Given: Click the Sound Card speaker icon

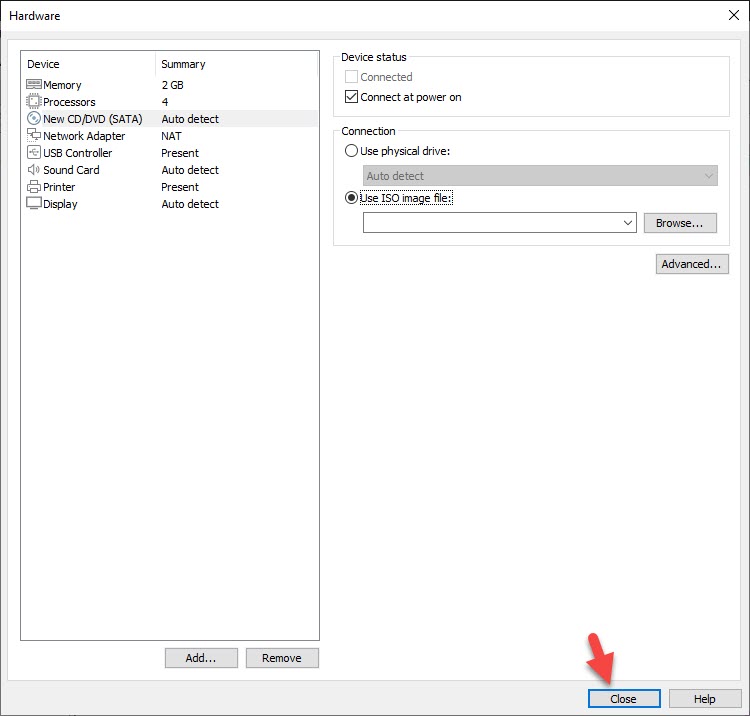Looking at the screenshot, I should (x=34, y=170).
